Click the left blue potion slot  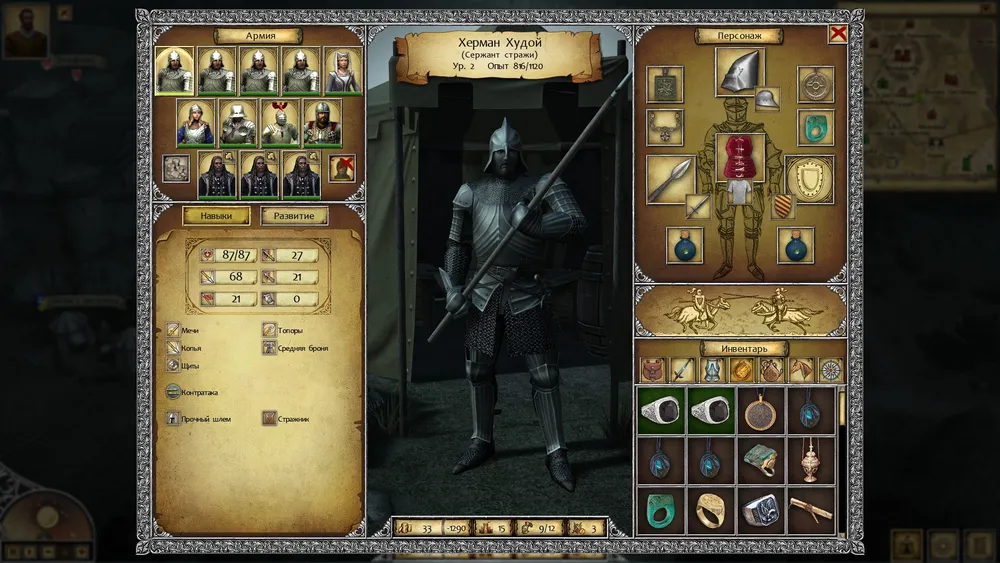[x=684, y=245]
